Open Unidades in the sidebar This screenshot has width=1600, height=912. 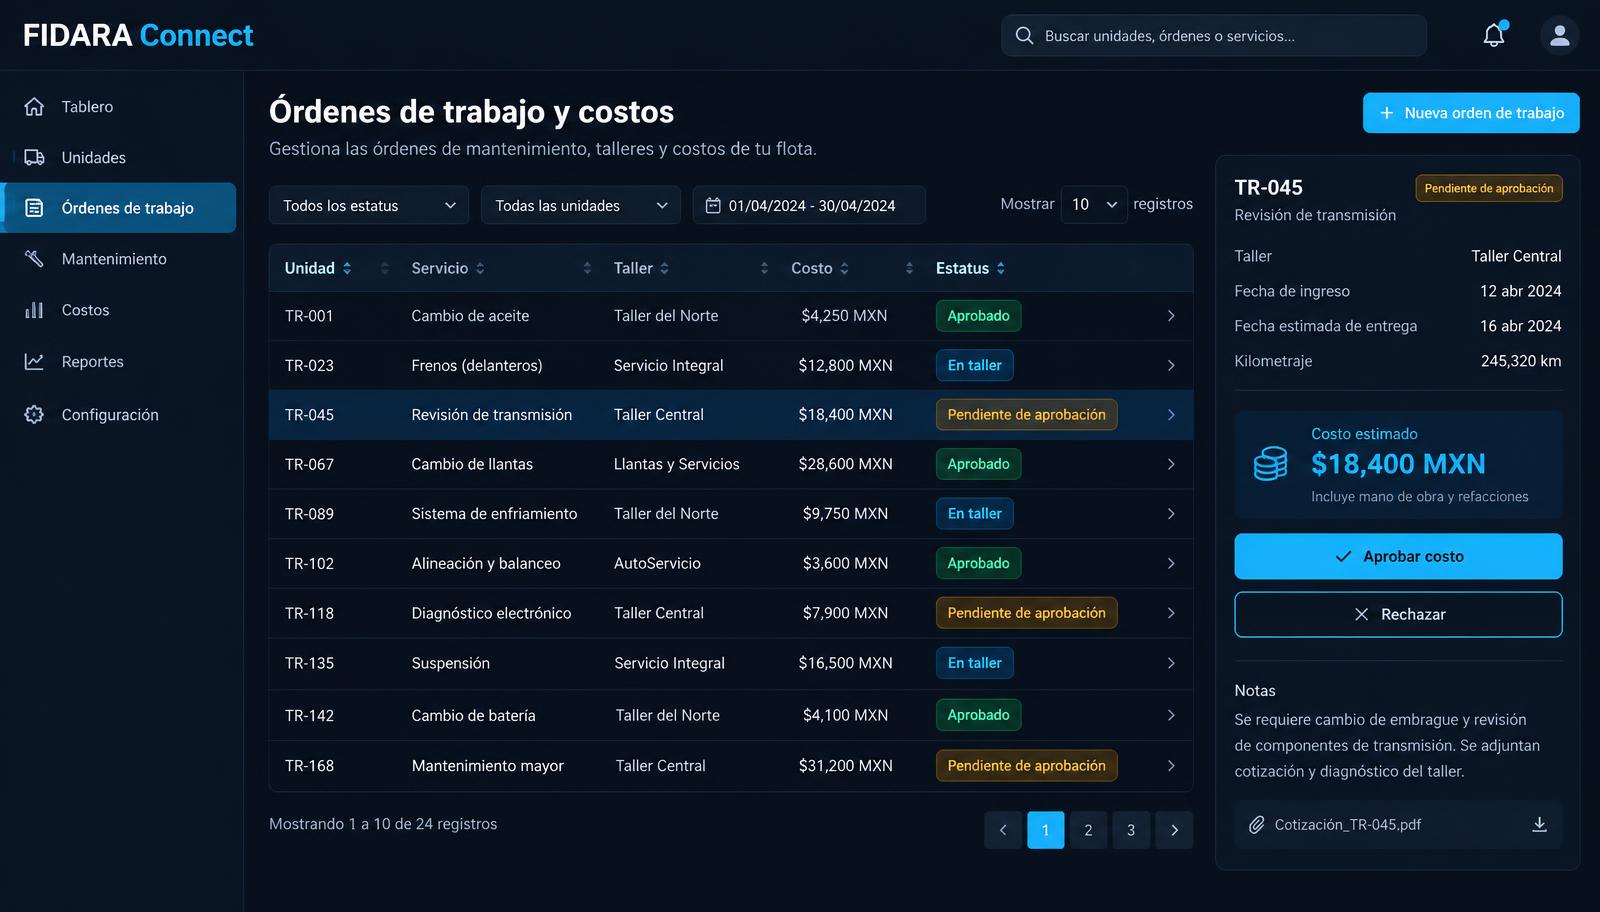[x=120, y=158]
